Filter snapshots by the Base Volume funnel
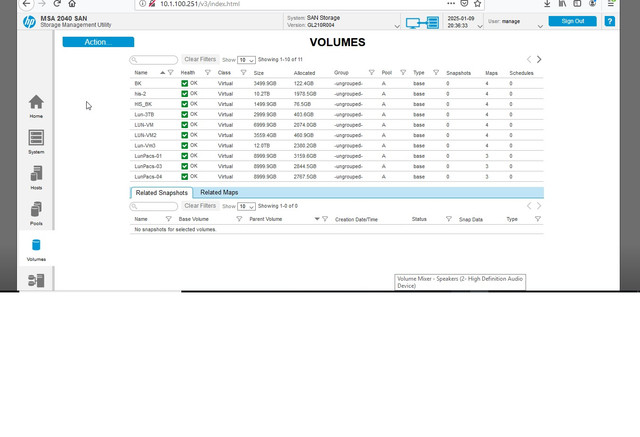 coord(239,219)
